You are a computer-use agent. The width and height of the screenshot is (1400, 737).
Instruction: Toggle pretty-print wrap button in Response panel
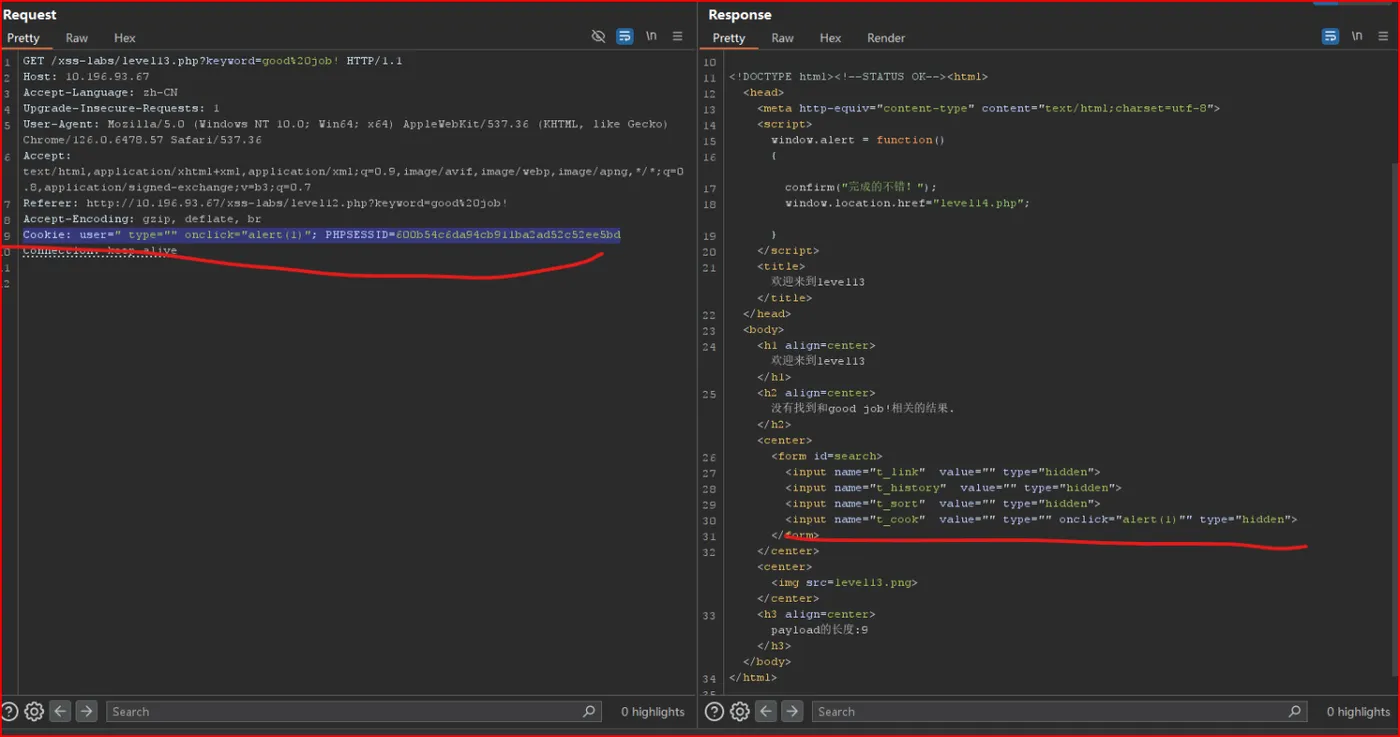coord(1330,36)
